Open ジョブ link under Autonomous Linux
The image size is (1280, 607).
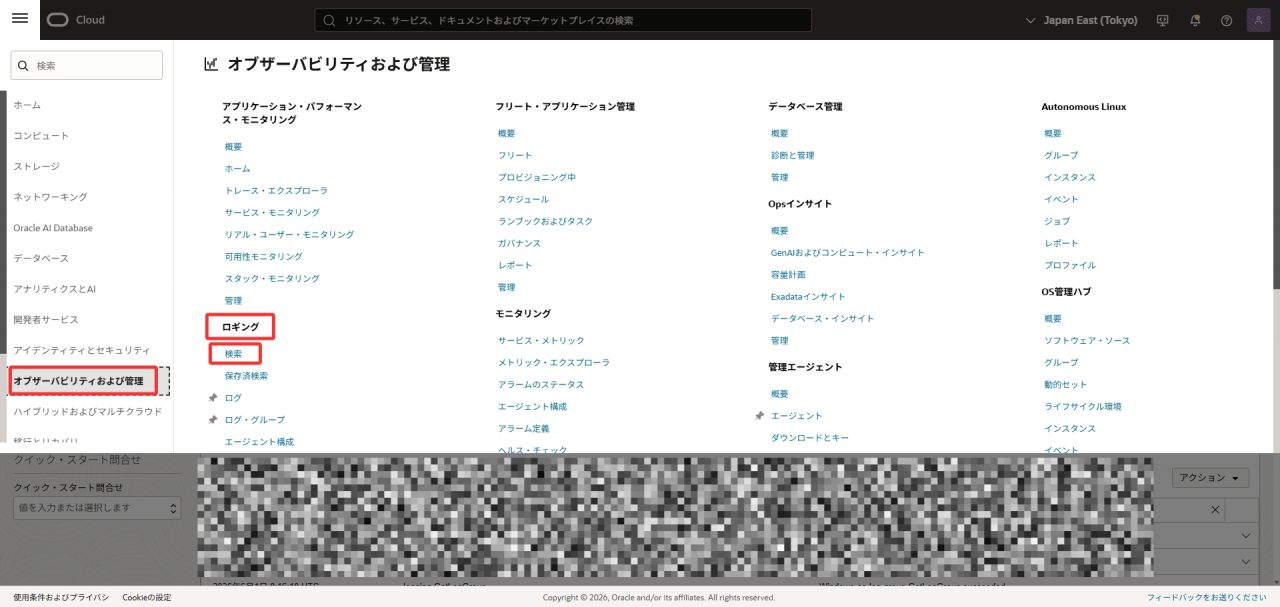[1057, 221]
